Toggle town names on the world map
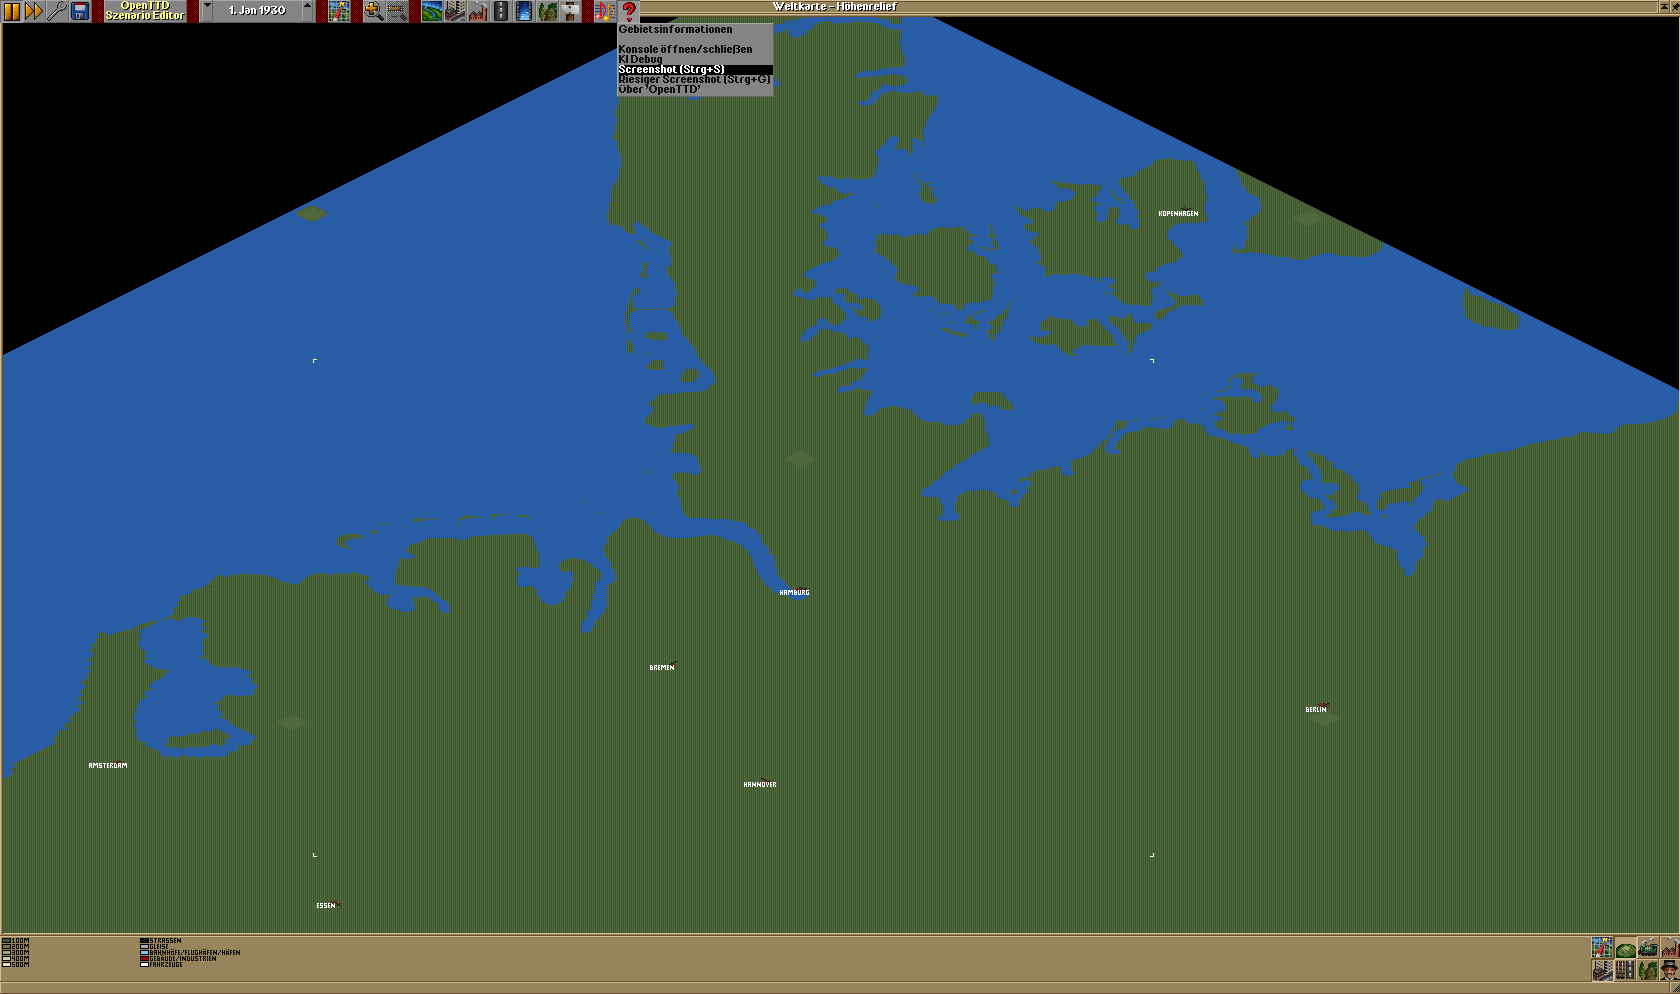Image resolution: width=1680 pixels, height=994 pixels. (1603, 970)
